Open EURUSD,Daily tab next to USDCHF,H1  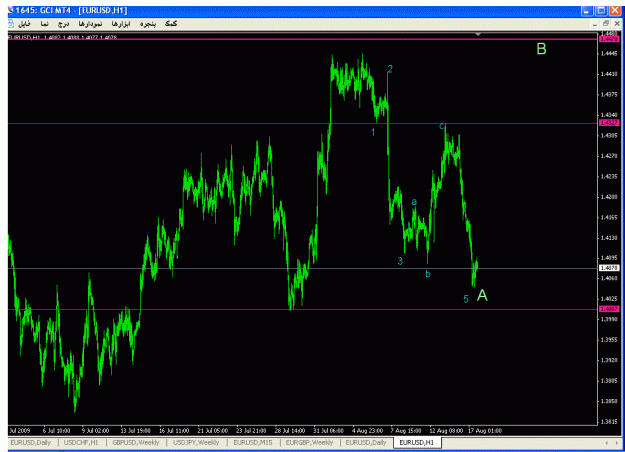pos(30,442)
